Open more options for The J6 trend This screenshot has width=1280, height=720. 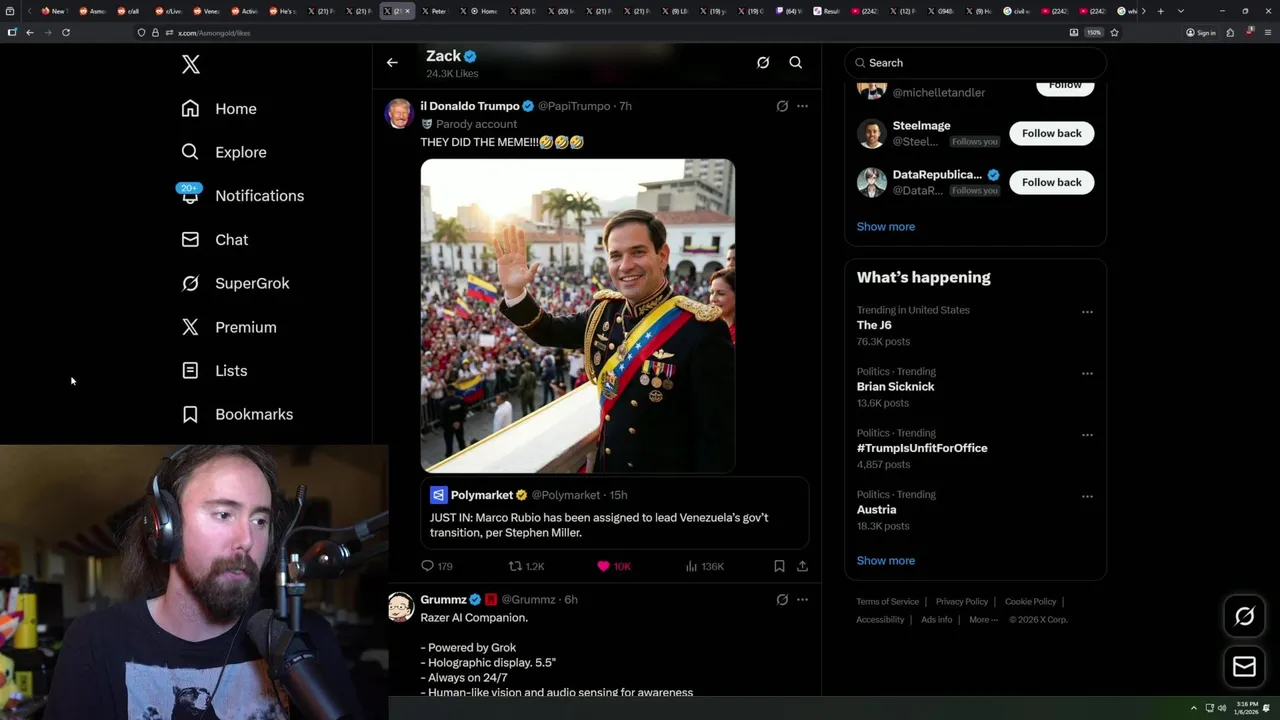(1087, 312)
